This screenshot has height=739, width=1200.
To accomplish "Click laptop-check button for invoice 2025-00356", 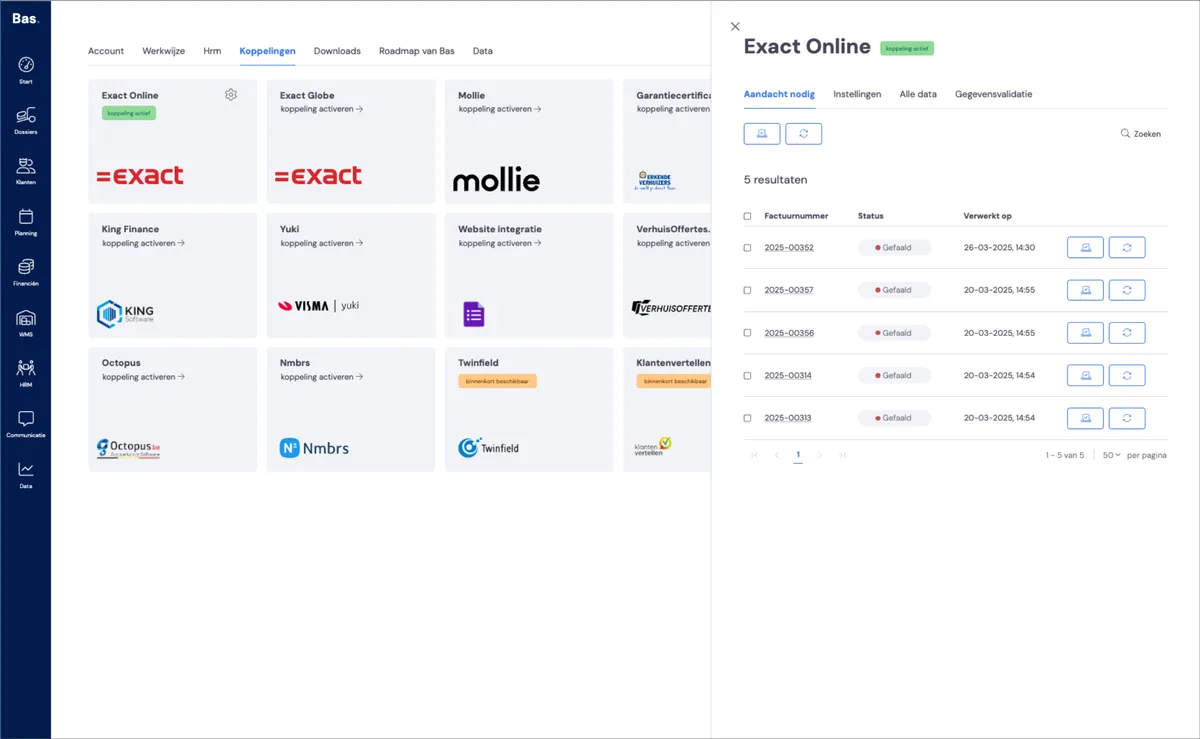I will [x=1085, y=333].
